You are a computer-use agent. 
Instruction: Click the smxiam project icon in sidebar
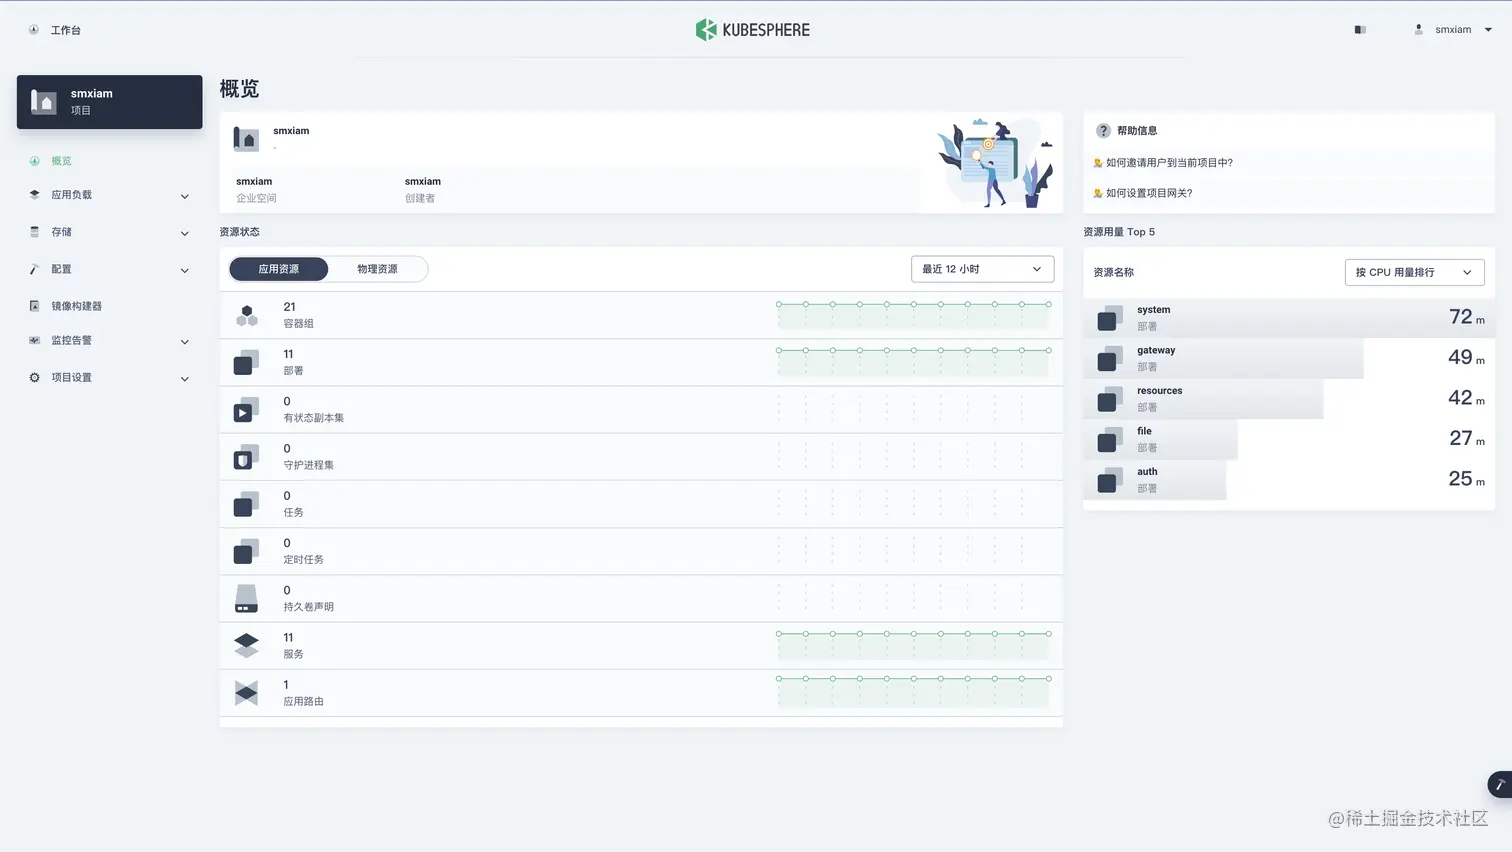click(44, 102)
